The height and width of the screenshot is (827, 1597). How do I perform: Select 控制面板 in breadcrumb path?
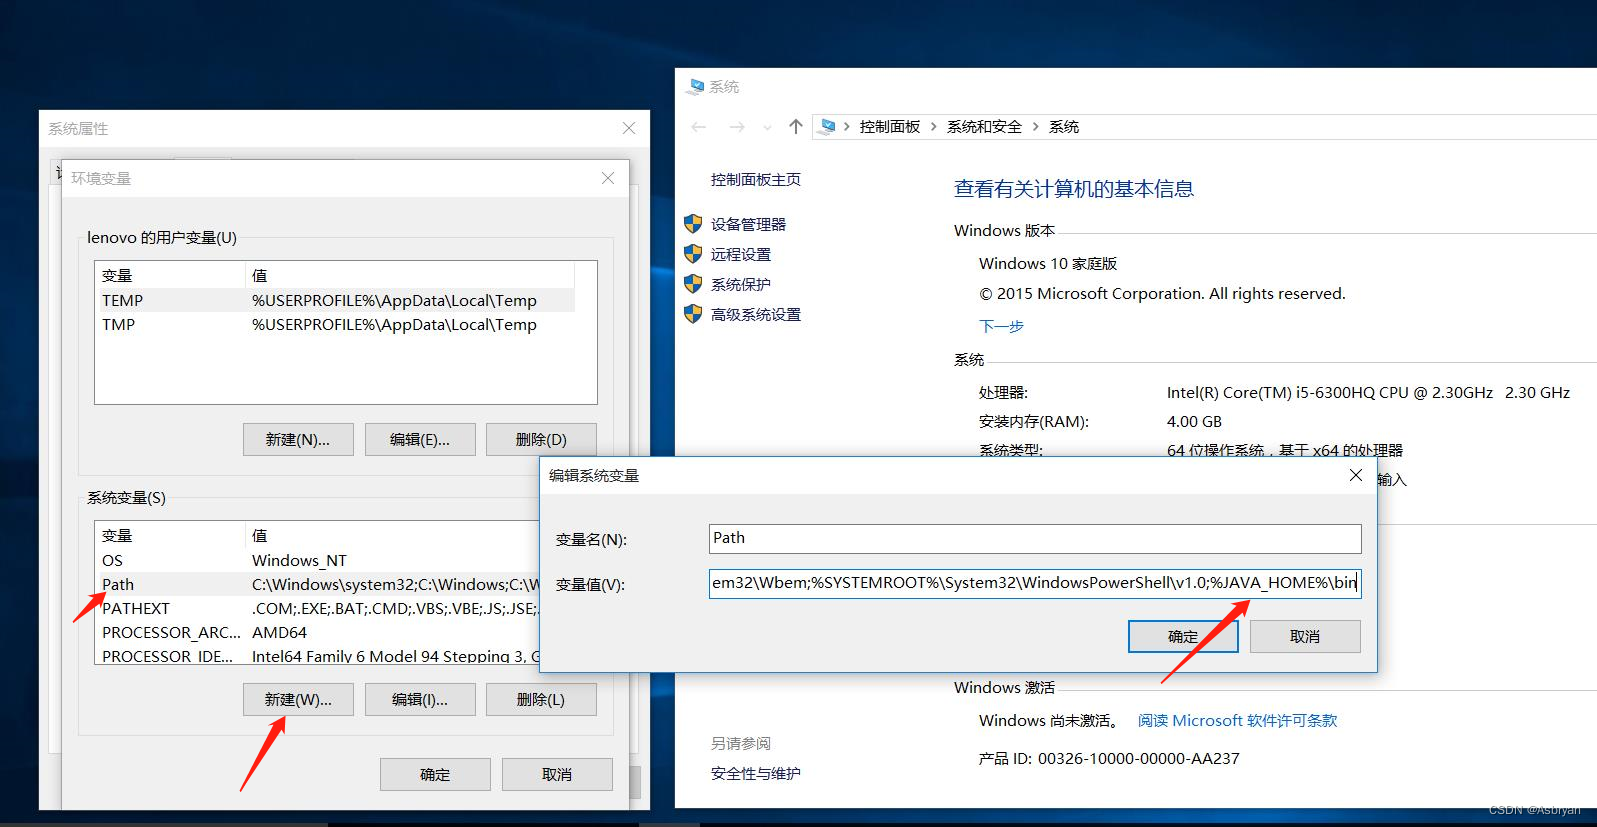click(x=890, y=127)
